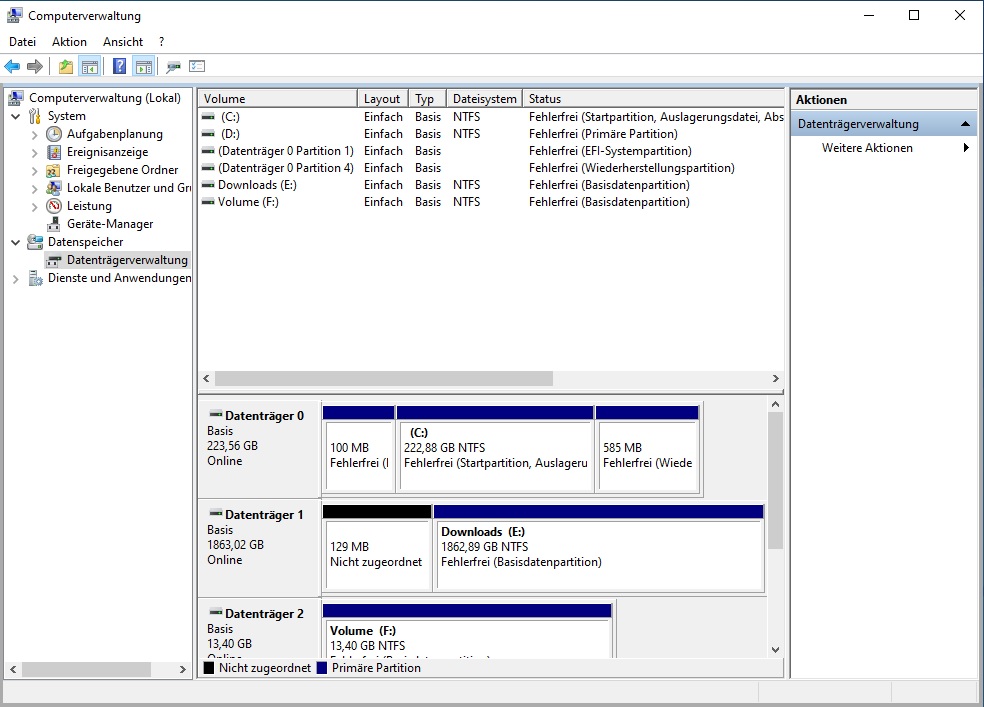Screen dimensions: 984x707
Task: Select the Datenträger 1 disk label
Action: point(259,548)
